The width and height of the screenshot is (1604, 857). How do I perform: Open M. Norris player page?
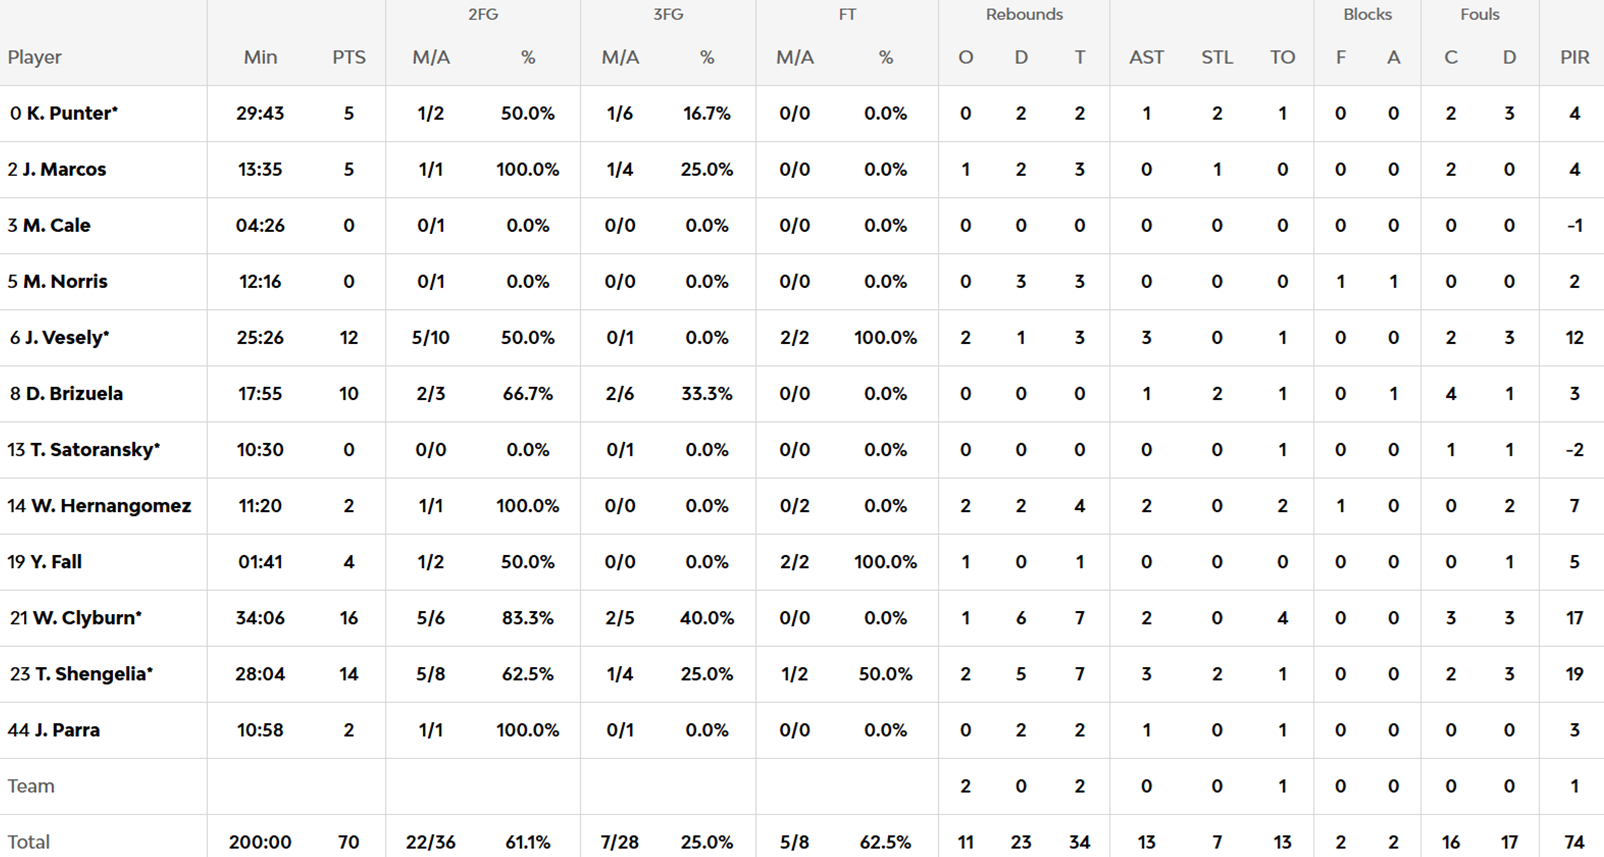click(x=65, y=281)
